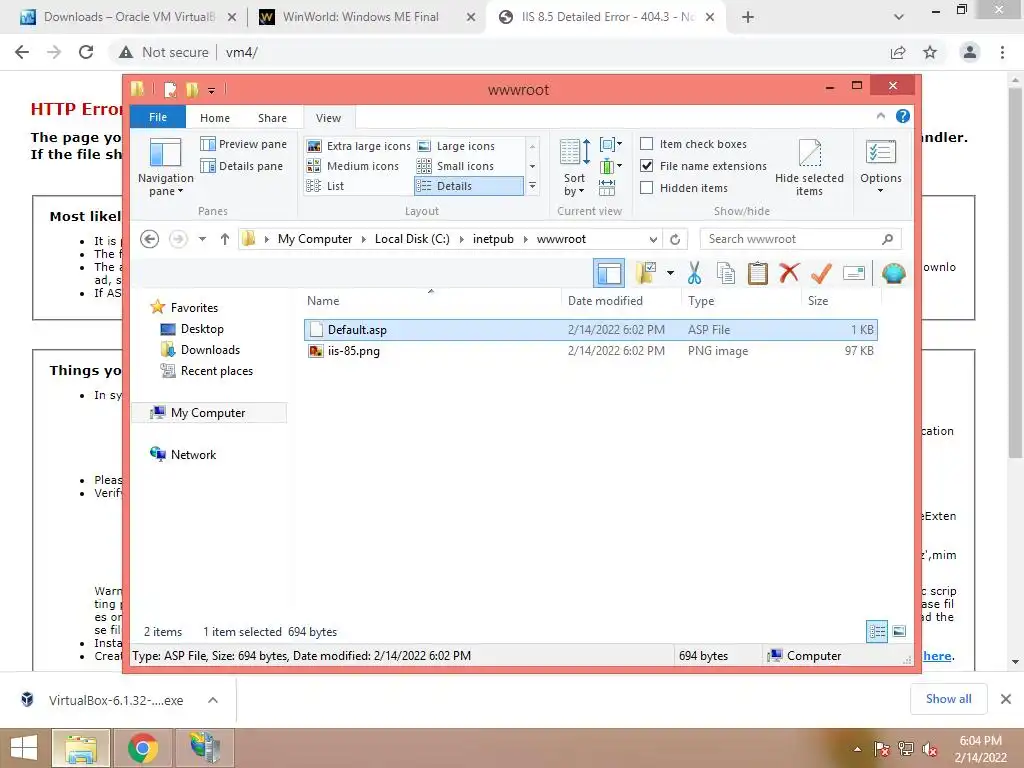The height and width of the screenshot is (768, 1024).
Task: Select Medium icons layout
Action: click(353, 166)
